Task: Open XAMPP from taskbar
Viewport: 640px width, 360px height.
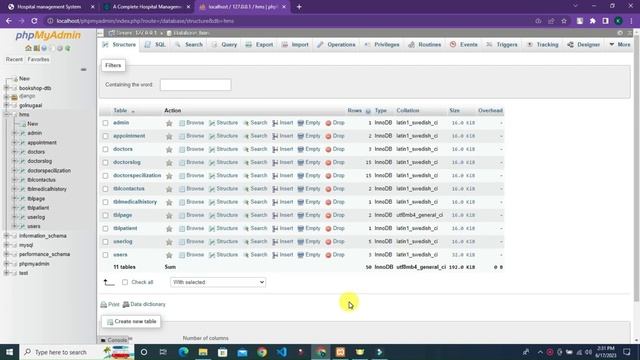Action: click(x=340, y=352)
